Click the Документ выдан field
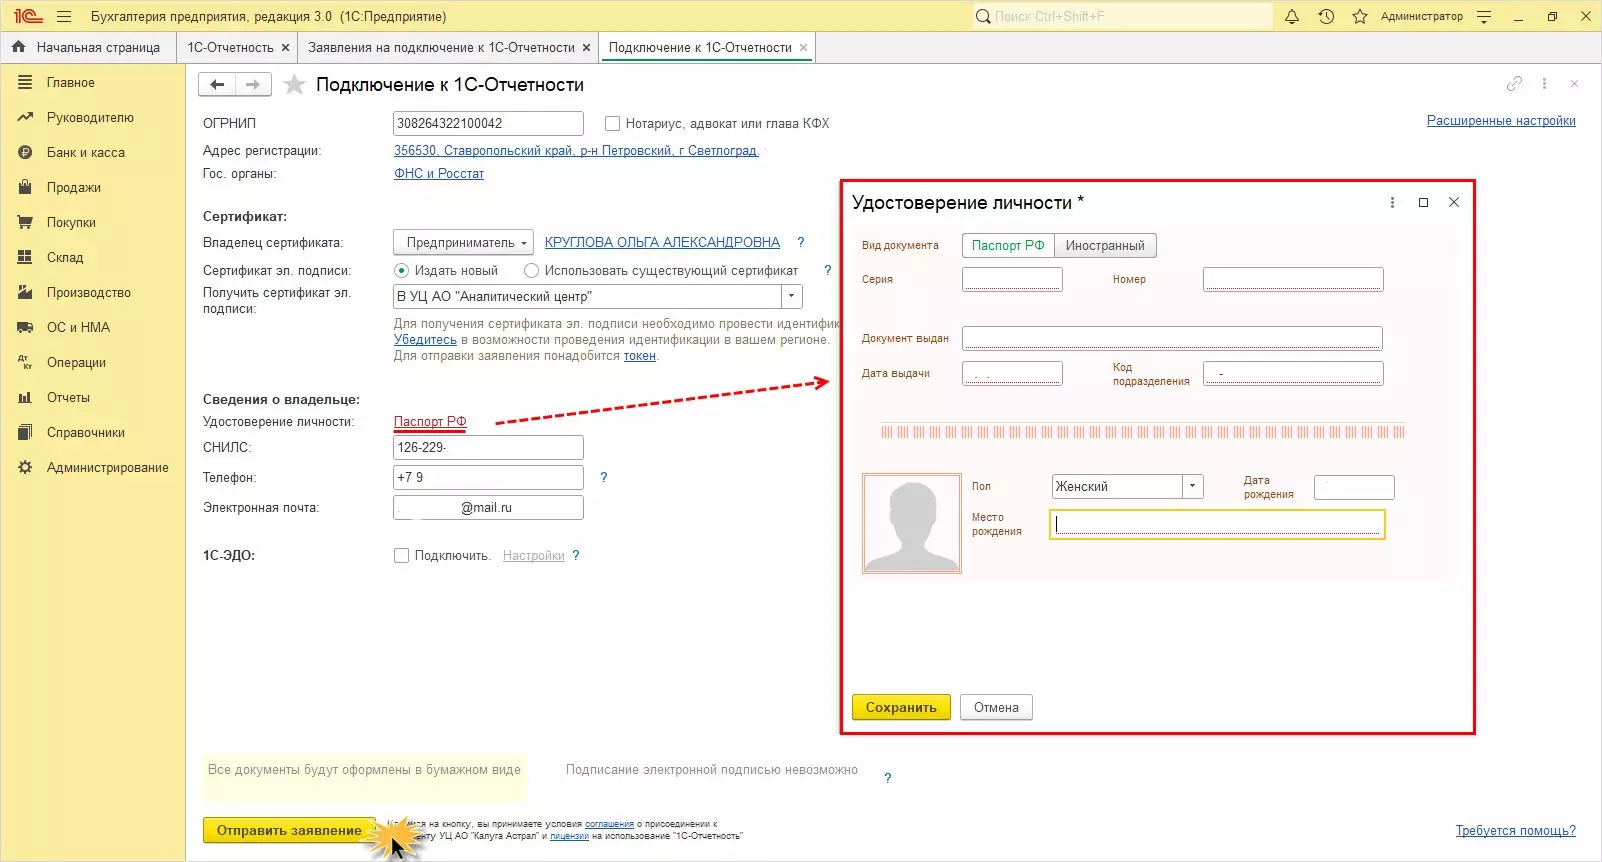1602x862 pixels. click(1172, 338)
